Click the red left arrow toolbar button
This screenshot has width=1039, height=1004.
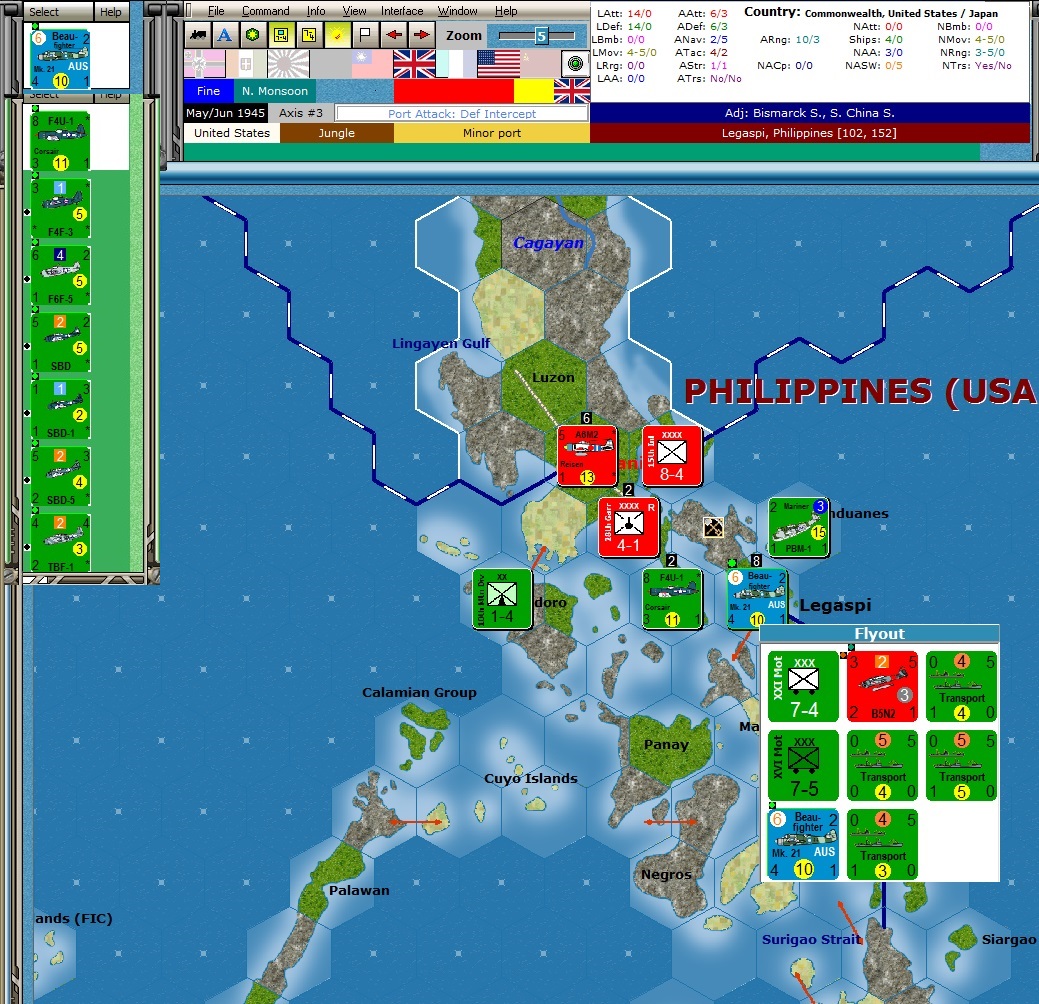(394, 35)
